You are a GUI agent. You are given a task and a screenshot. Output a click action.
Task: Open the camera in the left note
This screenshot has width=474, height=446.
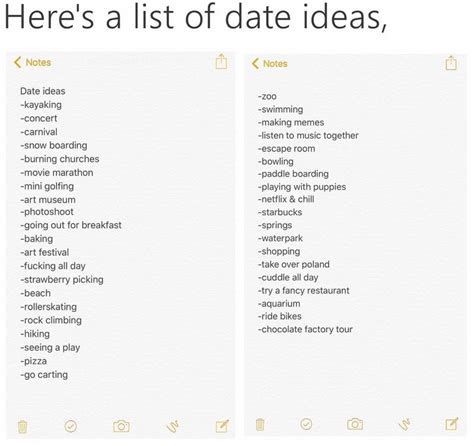pos(121,426)
